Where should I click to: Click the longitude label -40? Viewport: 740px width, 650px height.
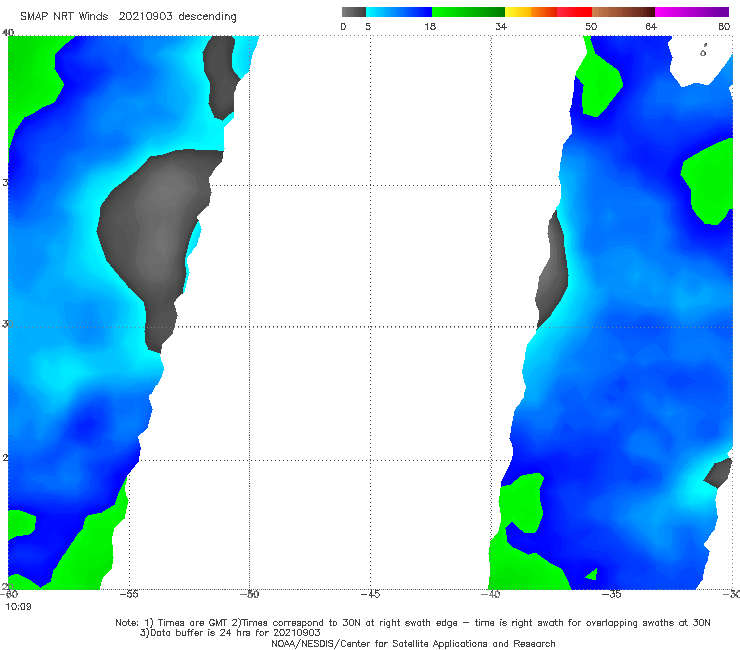pos(491,594)
